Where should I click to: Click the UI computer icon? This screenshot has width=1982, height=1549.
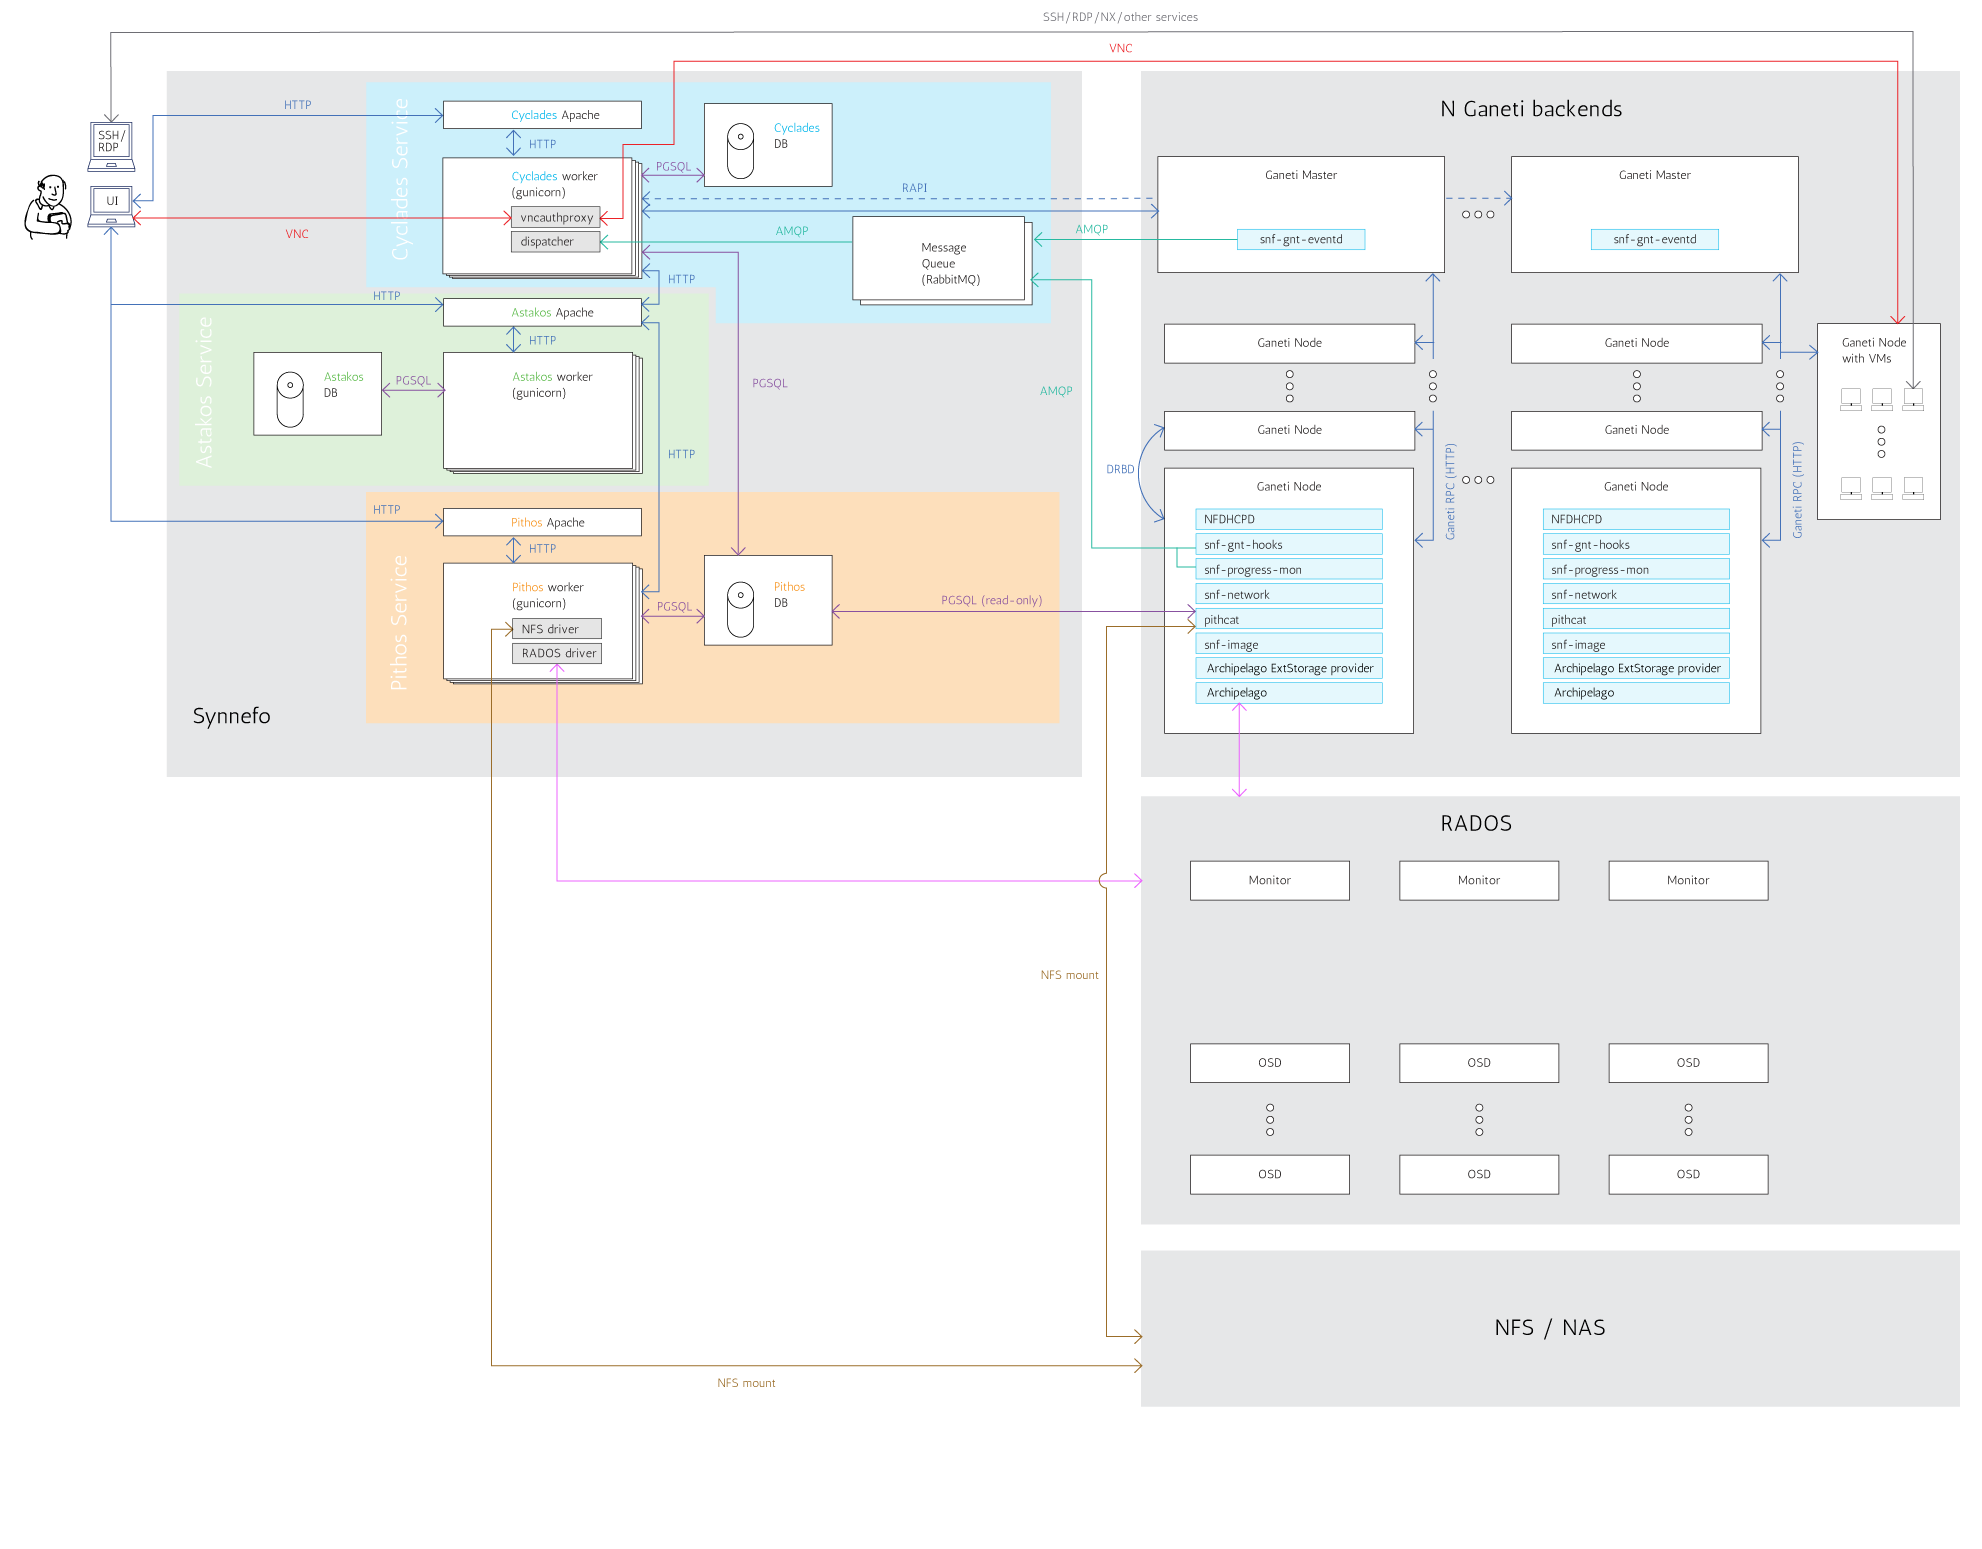pos(111,206)
